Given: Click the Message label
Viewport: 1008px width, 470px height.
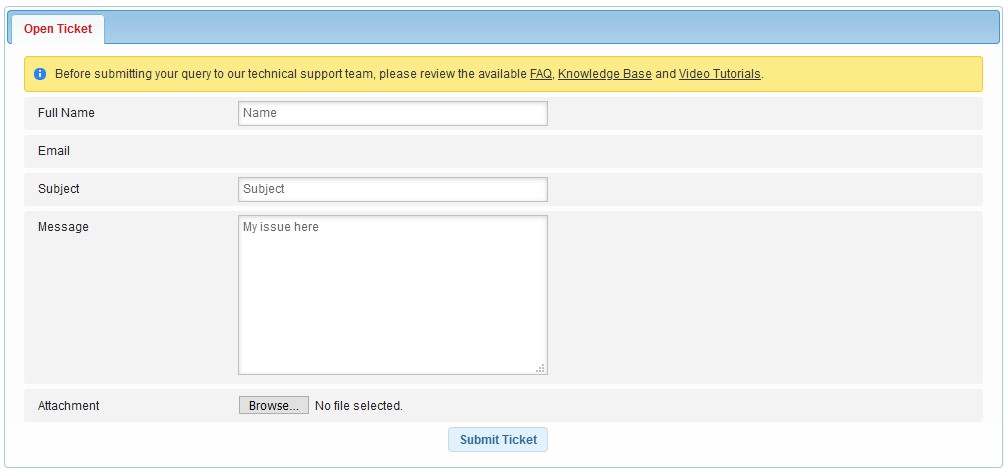Looking at the screenshot, I should tap(63, 227).
